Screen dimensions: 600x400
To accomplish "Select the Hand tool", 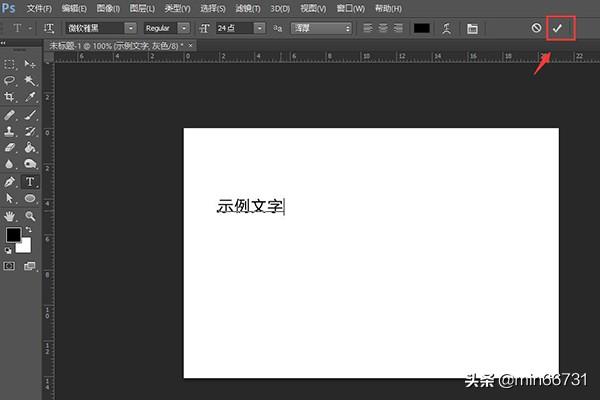I will [10, 216].
